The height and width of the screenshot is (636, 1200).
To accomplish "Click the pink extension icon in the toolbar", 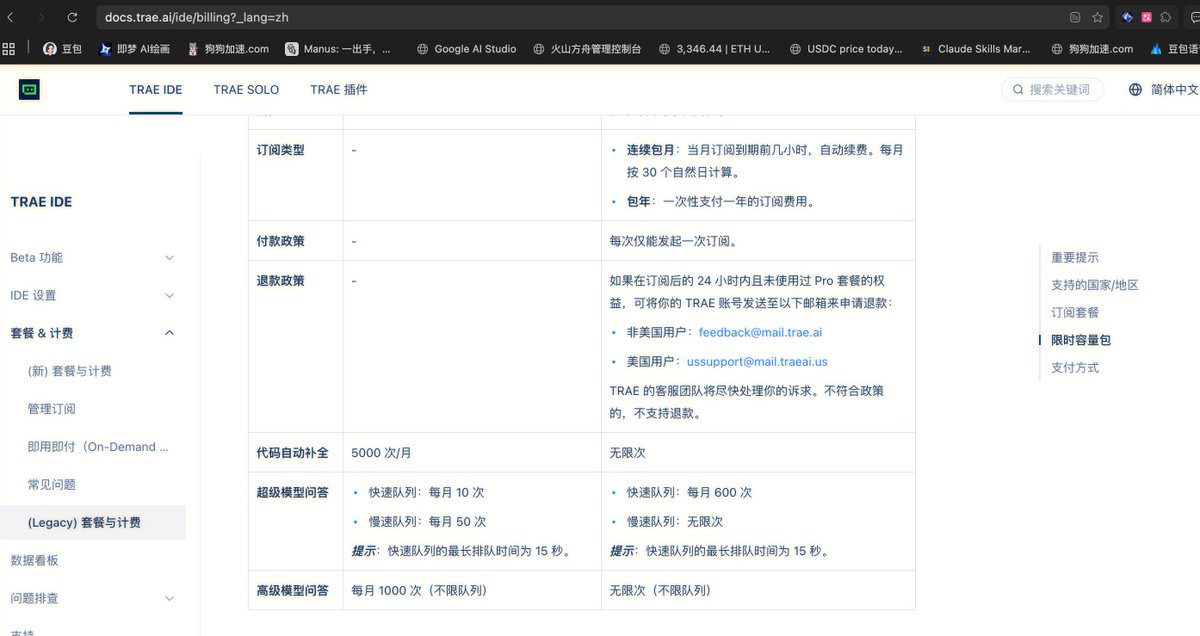I will tap(1147, 17).
